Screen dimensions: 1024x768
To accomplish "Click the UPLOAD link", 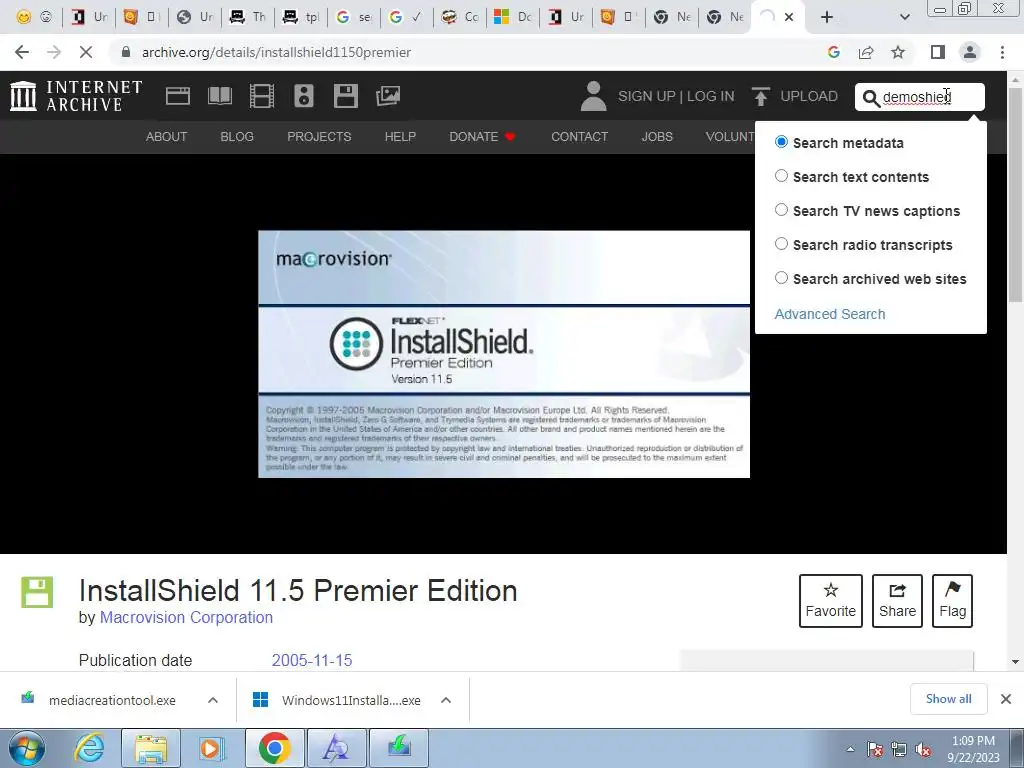I will coord(808,96).
